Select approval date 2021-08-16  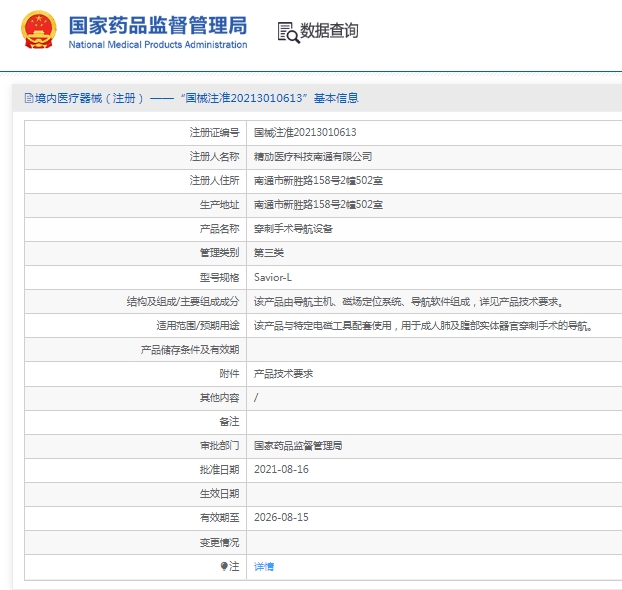[281, 469]
